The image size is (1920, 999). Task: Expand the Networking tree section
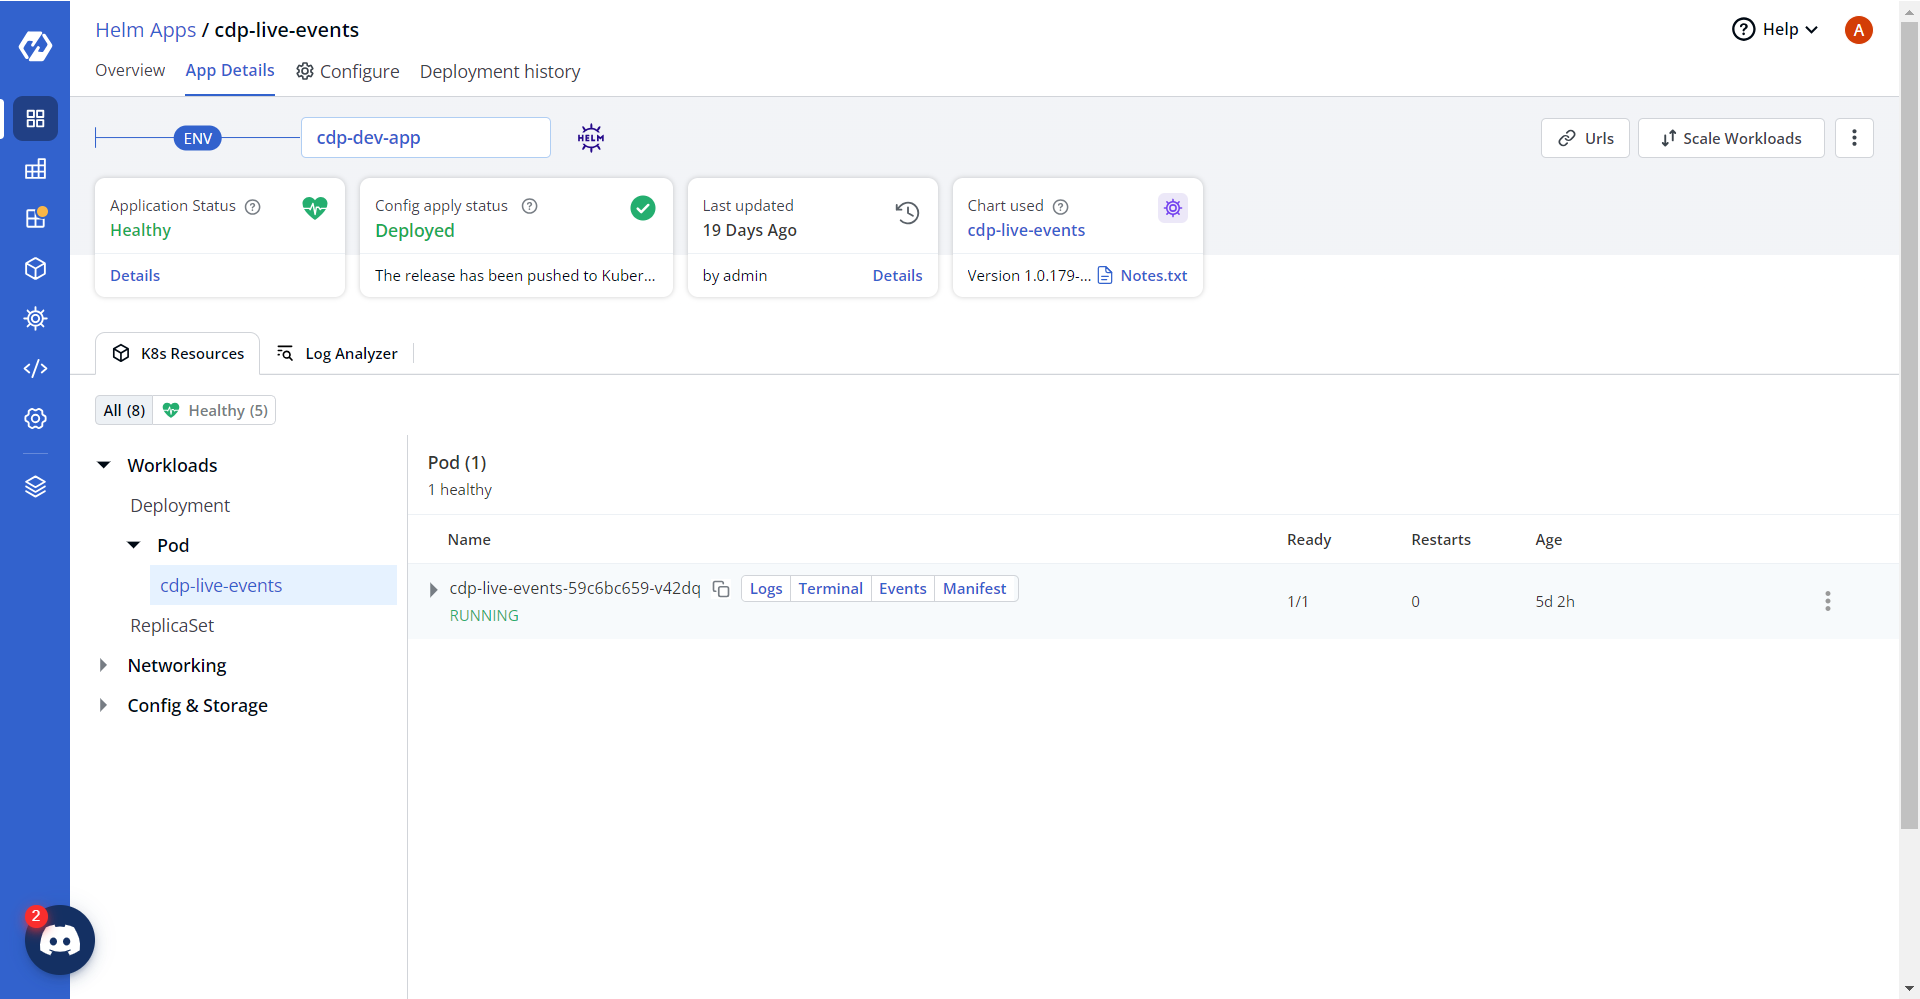(x=104, y=665)
